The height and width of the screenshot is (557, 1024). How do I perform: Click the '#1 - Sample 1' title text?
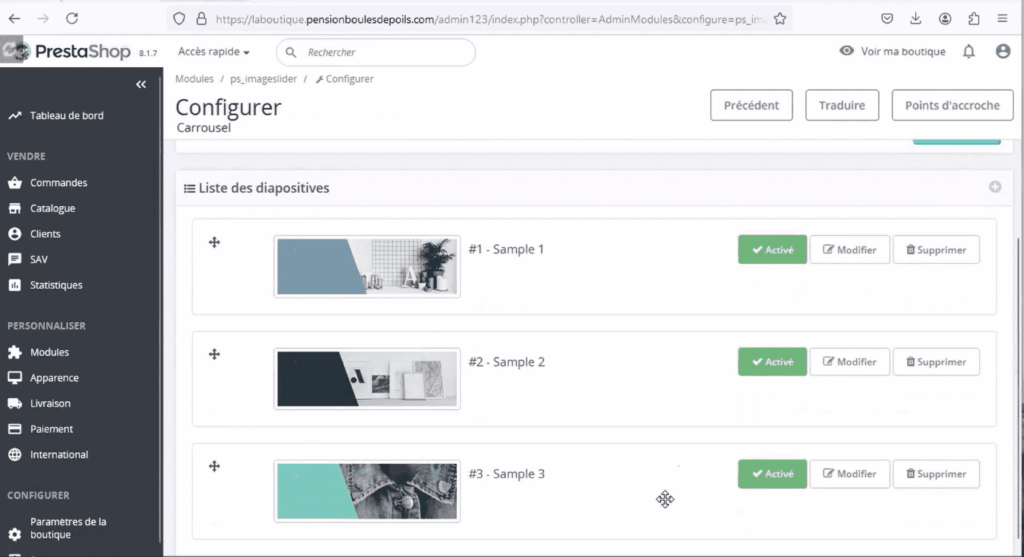coord(506,249)
